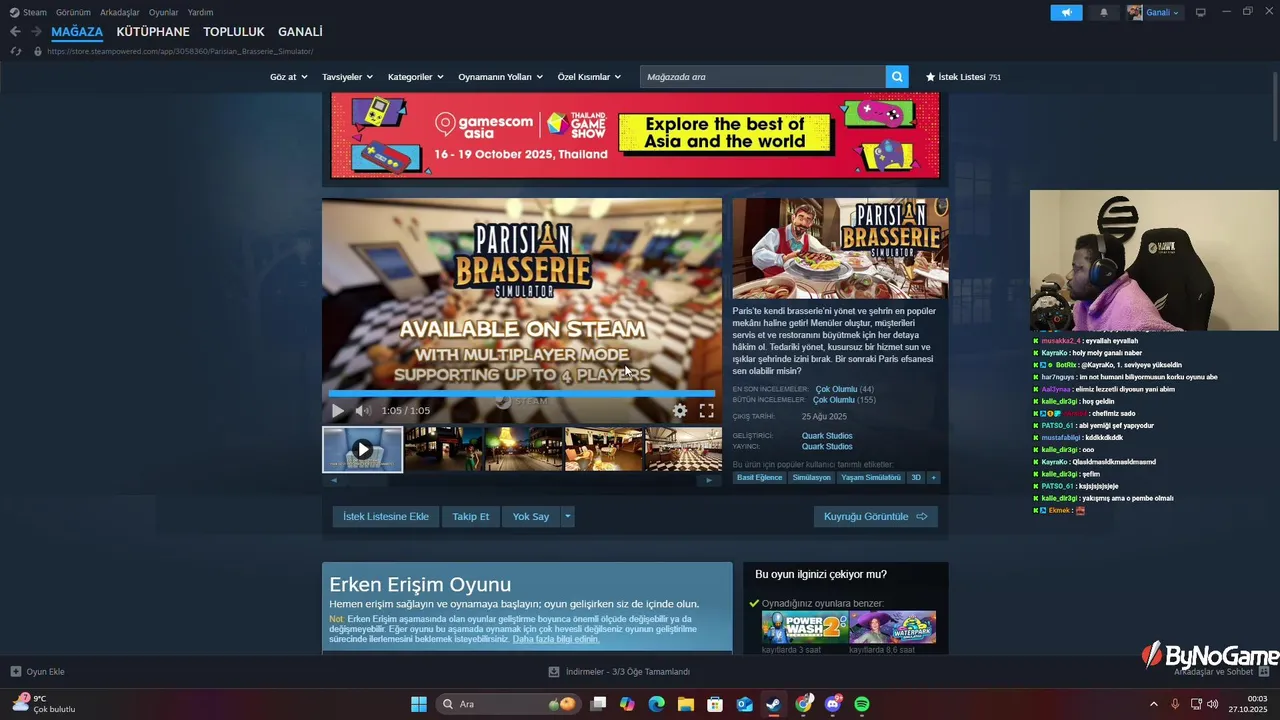Image resolution: width=1280 pixels, height=720 pixels.
Task: Go forward with the right arrow
Action: [x=36, y=32]
